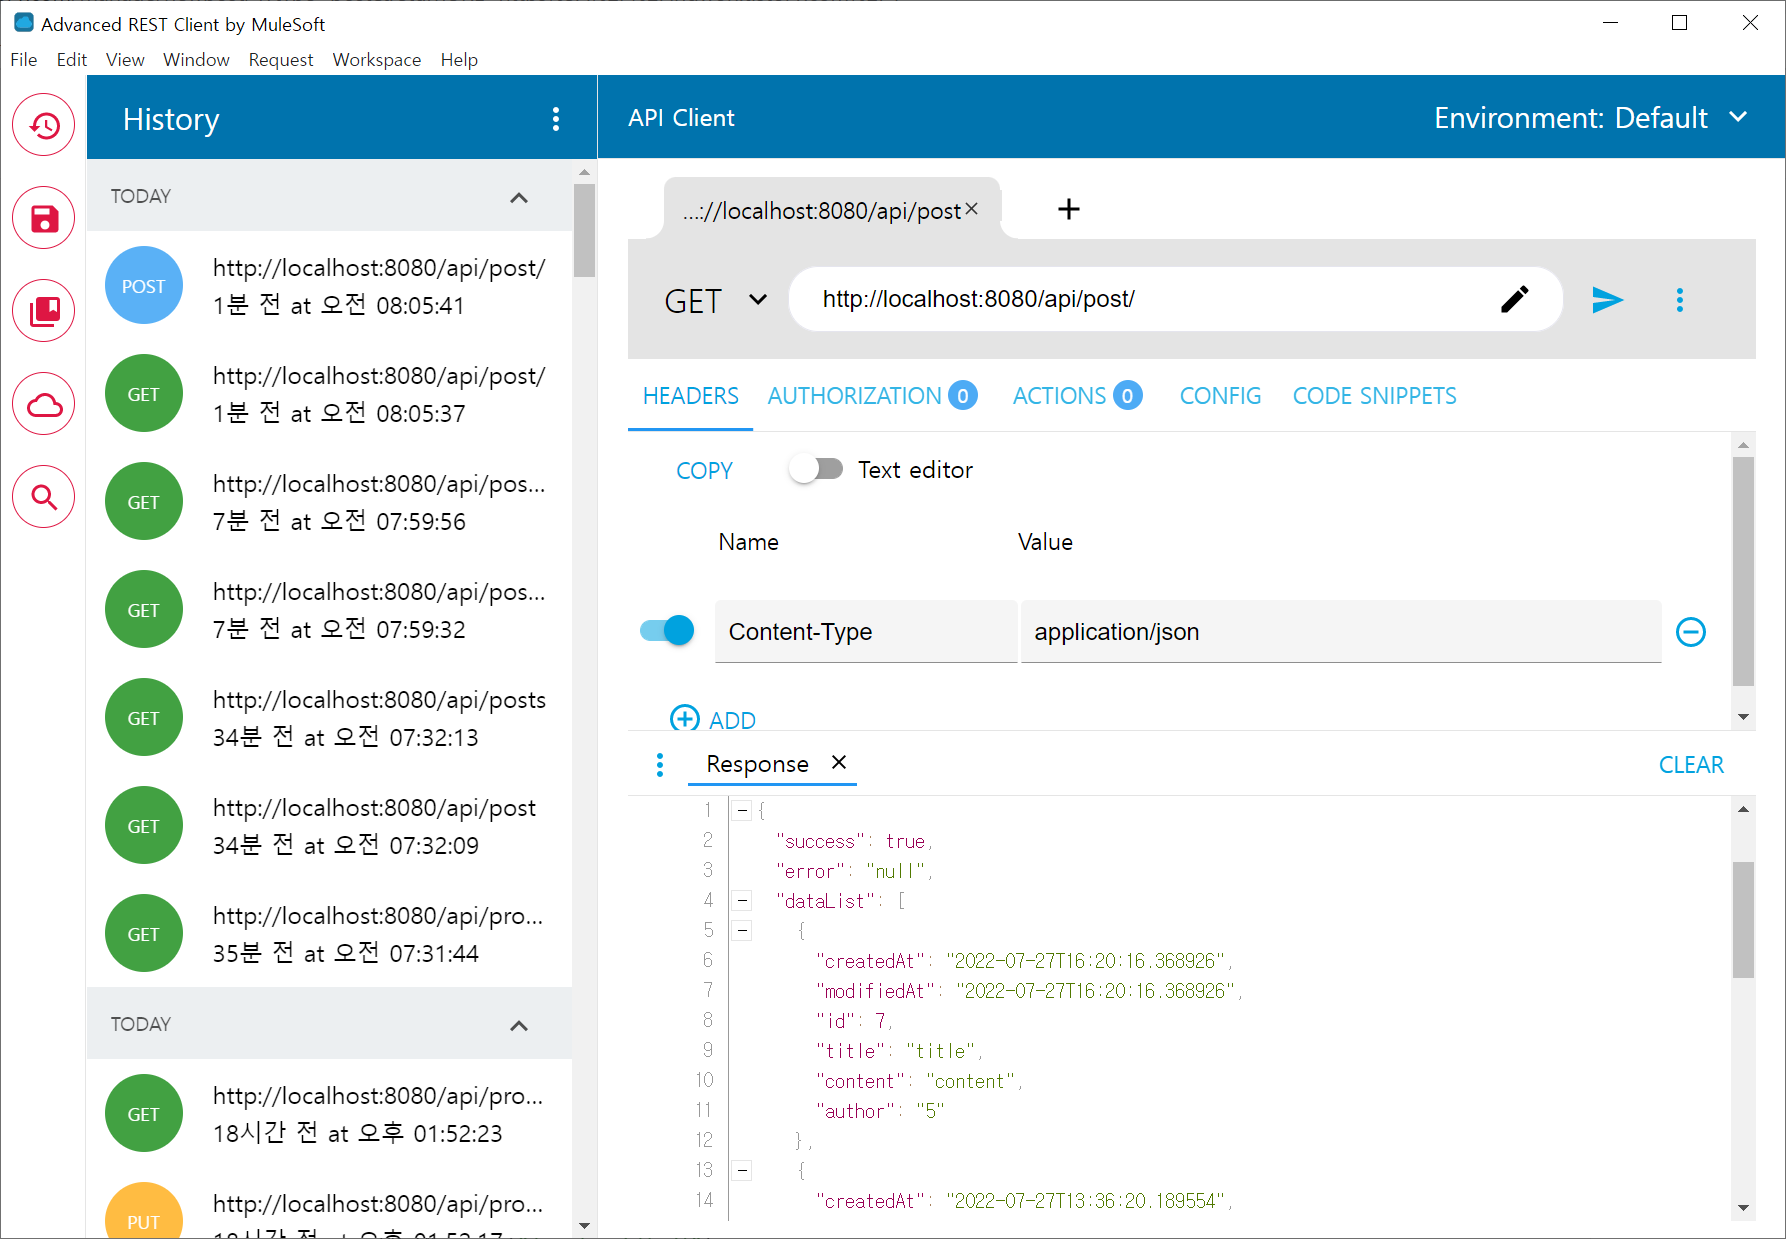Click the response panel scroll-down arrow
Screen dimensions: 1786x1239
1743,1208
